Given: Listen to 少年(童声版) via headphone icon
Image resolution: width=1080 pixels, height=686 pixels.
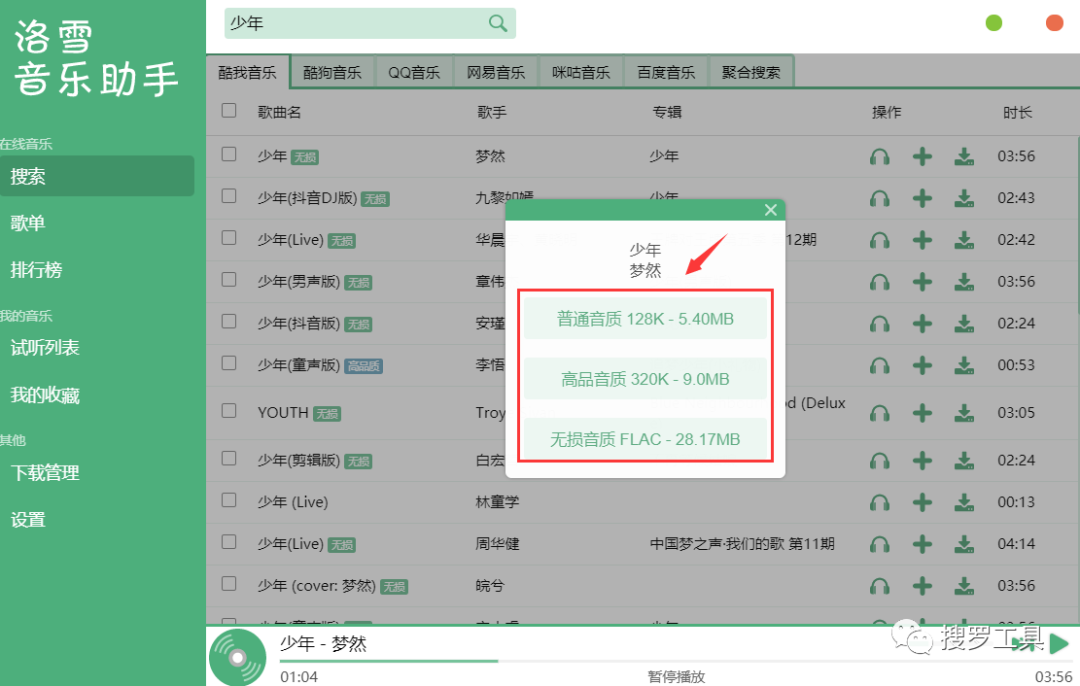Looking at the screenshot, I should pos(880,366).
